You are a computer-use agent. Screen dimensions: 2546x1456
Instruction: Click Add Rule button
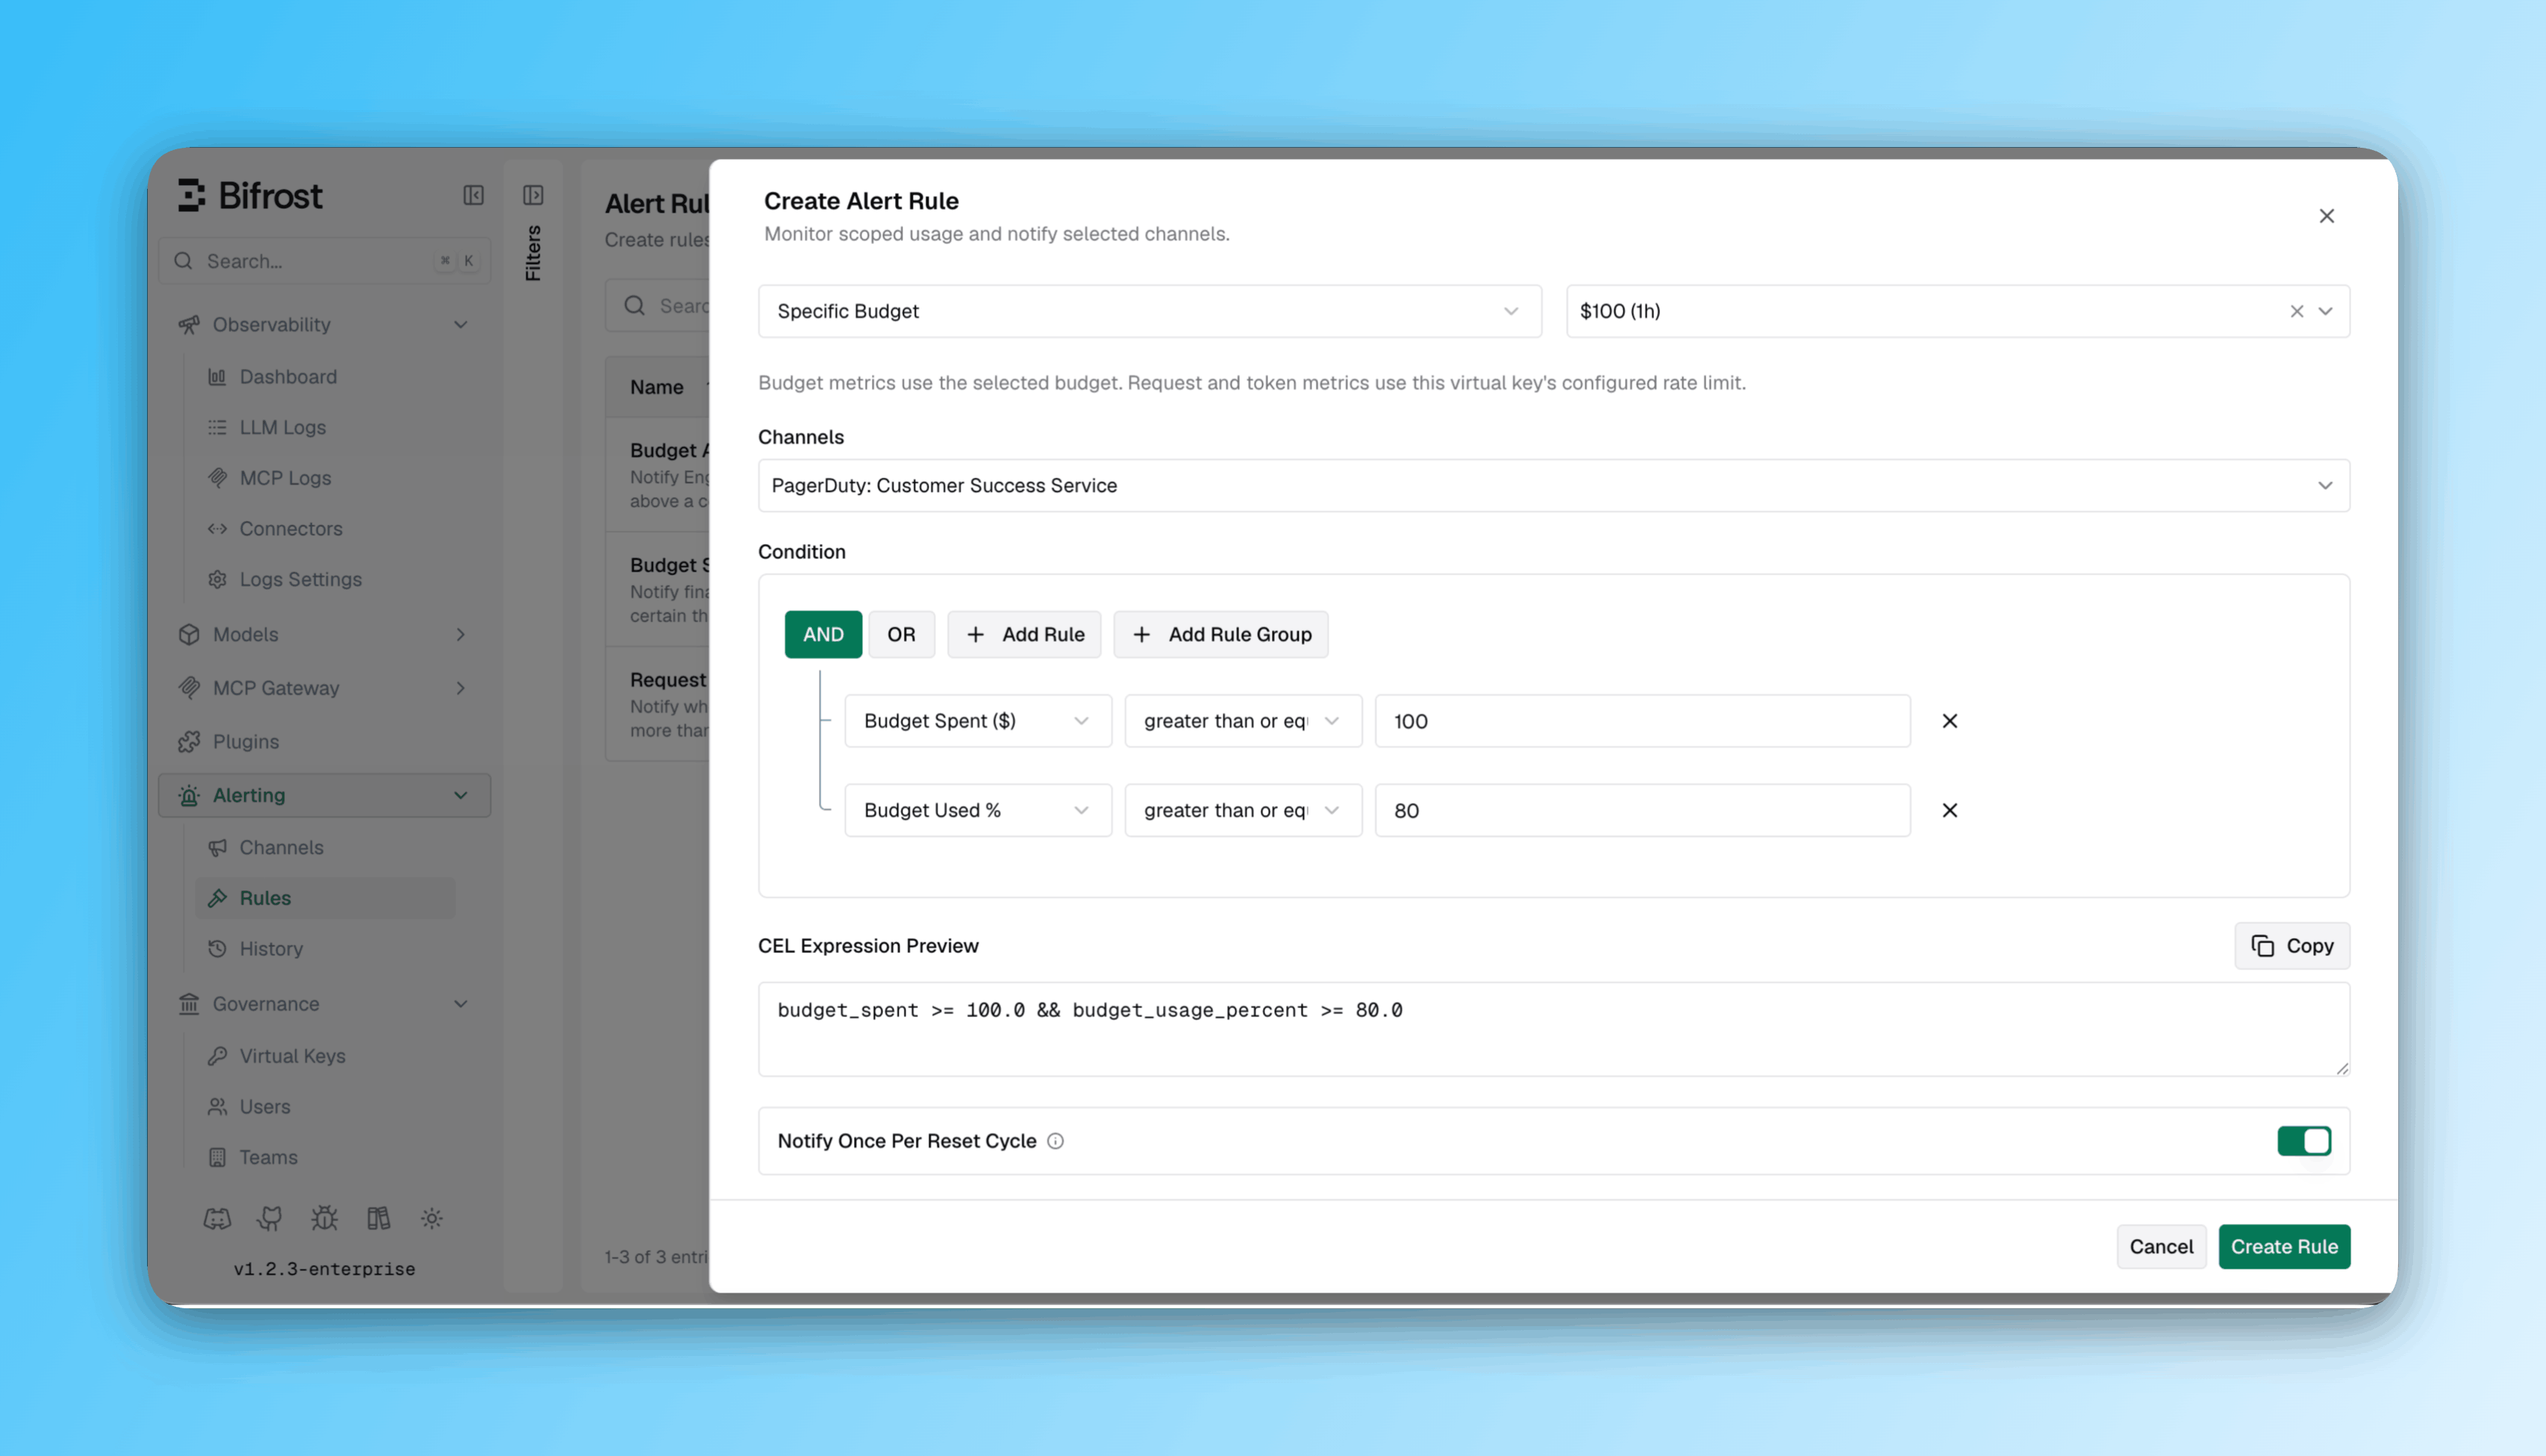point(1023,634)
